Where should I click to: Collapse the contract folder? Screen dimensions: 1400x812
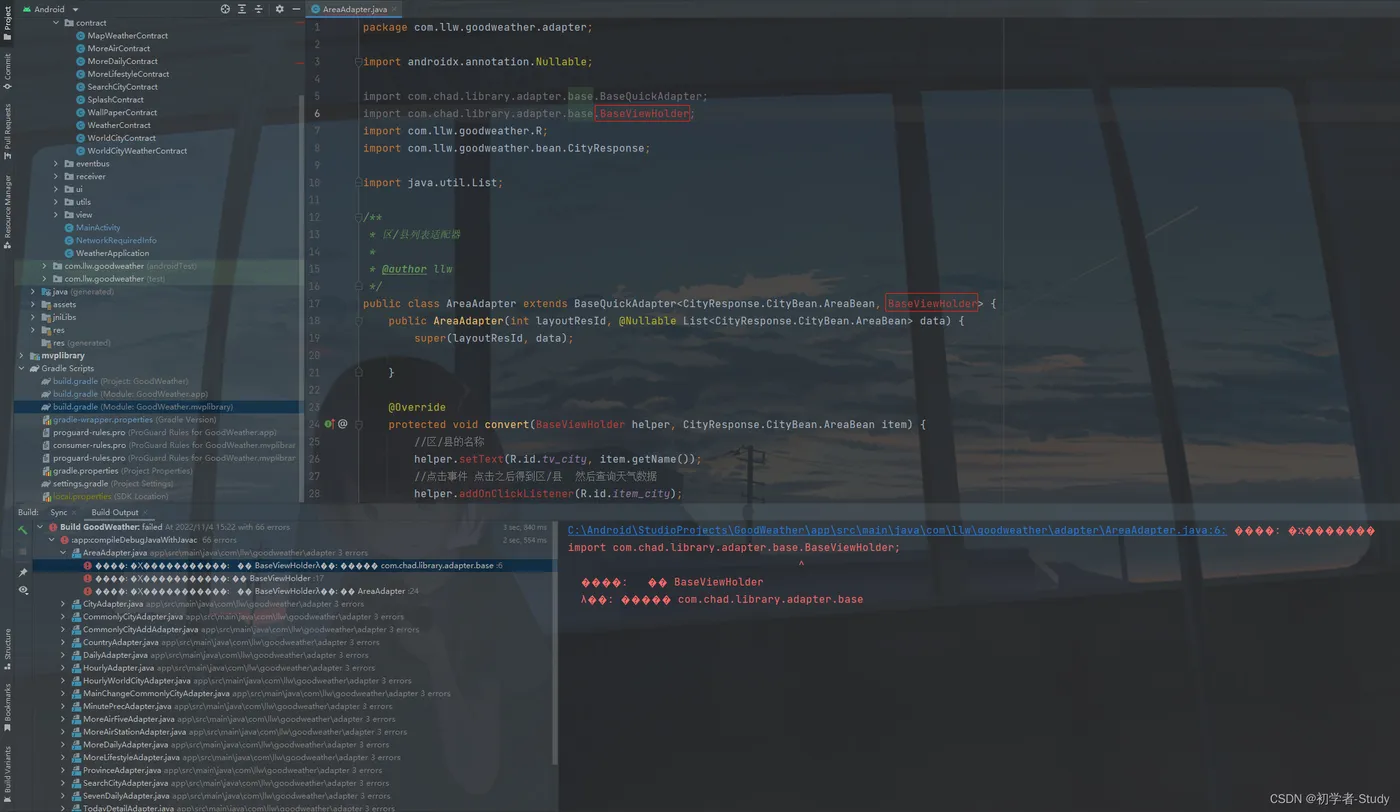click(56, 22)
